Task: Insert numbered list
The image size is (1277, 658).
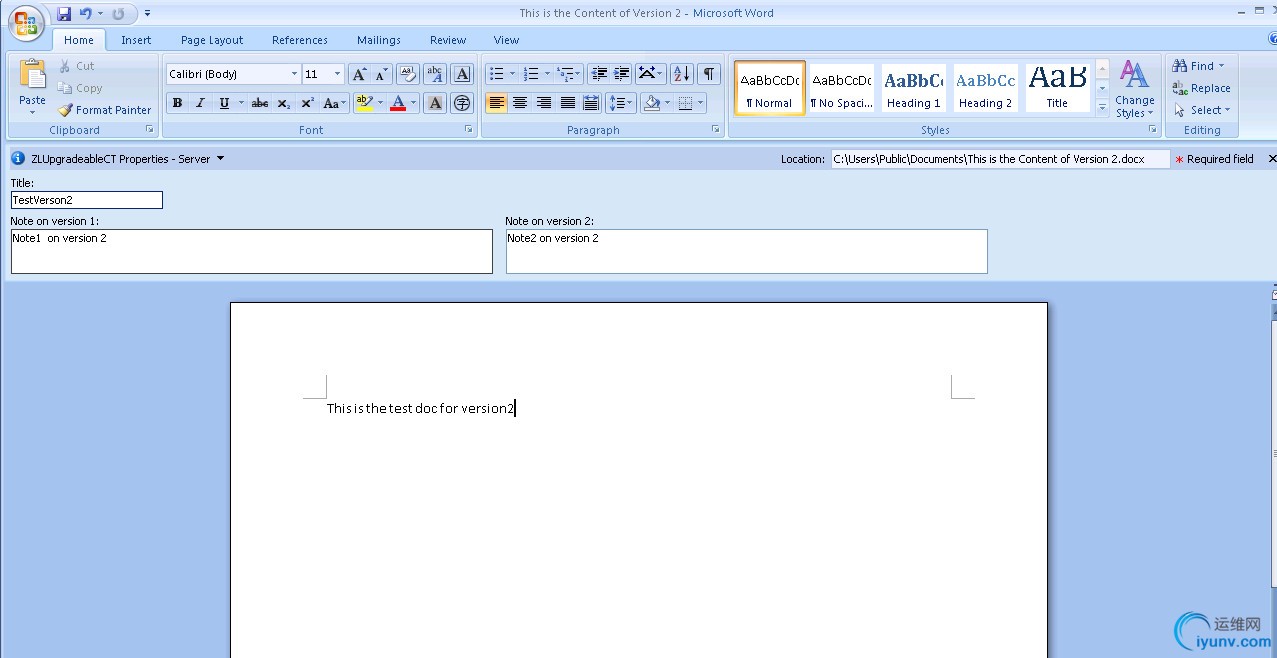Action: (531, 74)
